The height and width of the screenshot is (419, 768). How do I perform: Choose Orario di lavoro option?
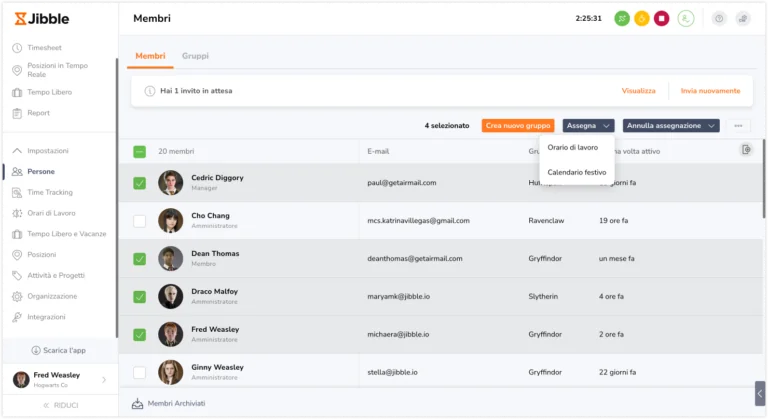tap(573, 147)
